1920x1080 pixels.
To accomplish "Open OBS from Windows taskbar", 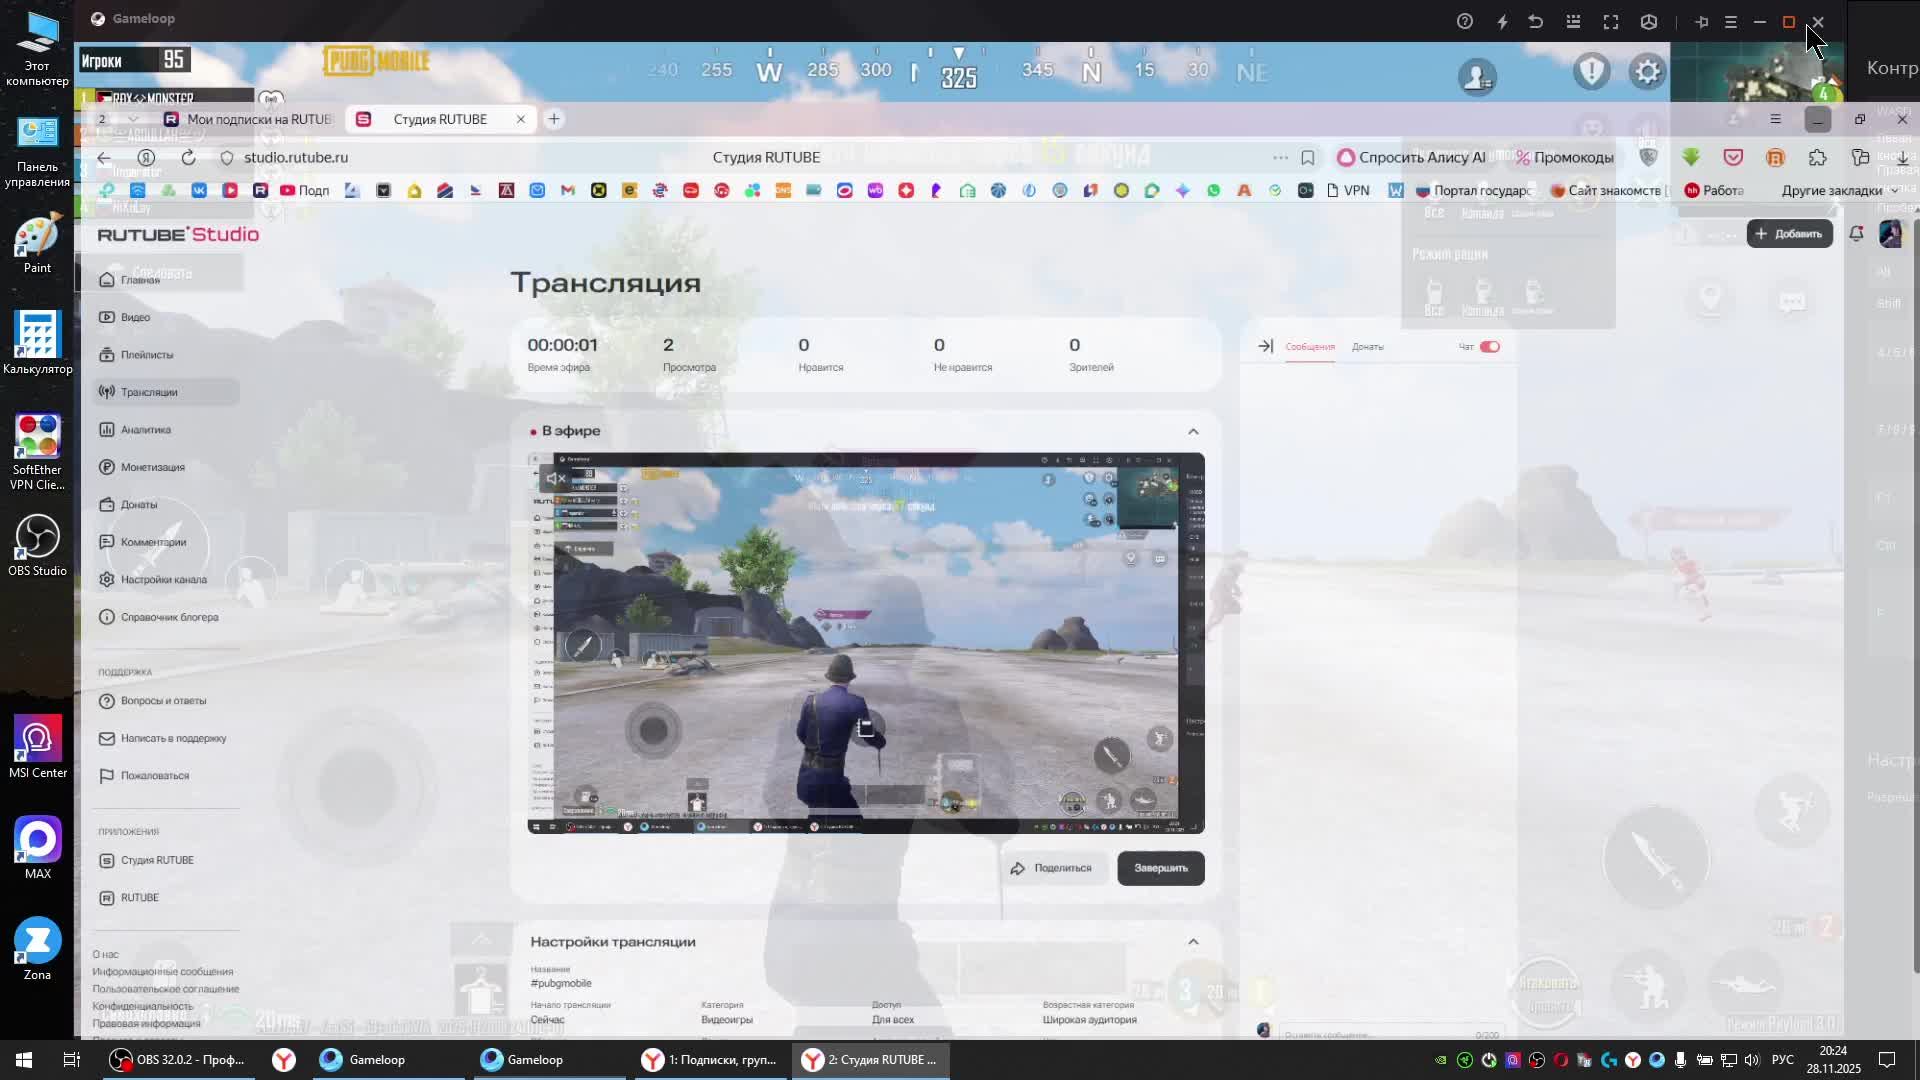I will [x=180, y=1059].
